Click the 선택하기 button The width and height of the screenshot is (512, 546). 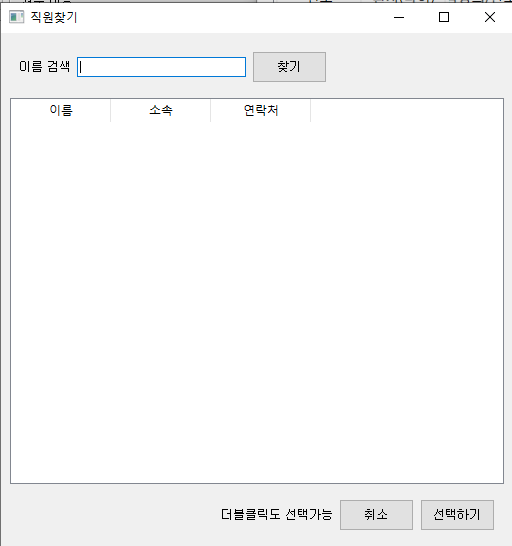click(x=457, y=515)
